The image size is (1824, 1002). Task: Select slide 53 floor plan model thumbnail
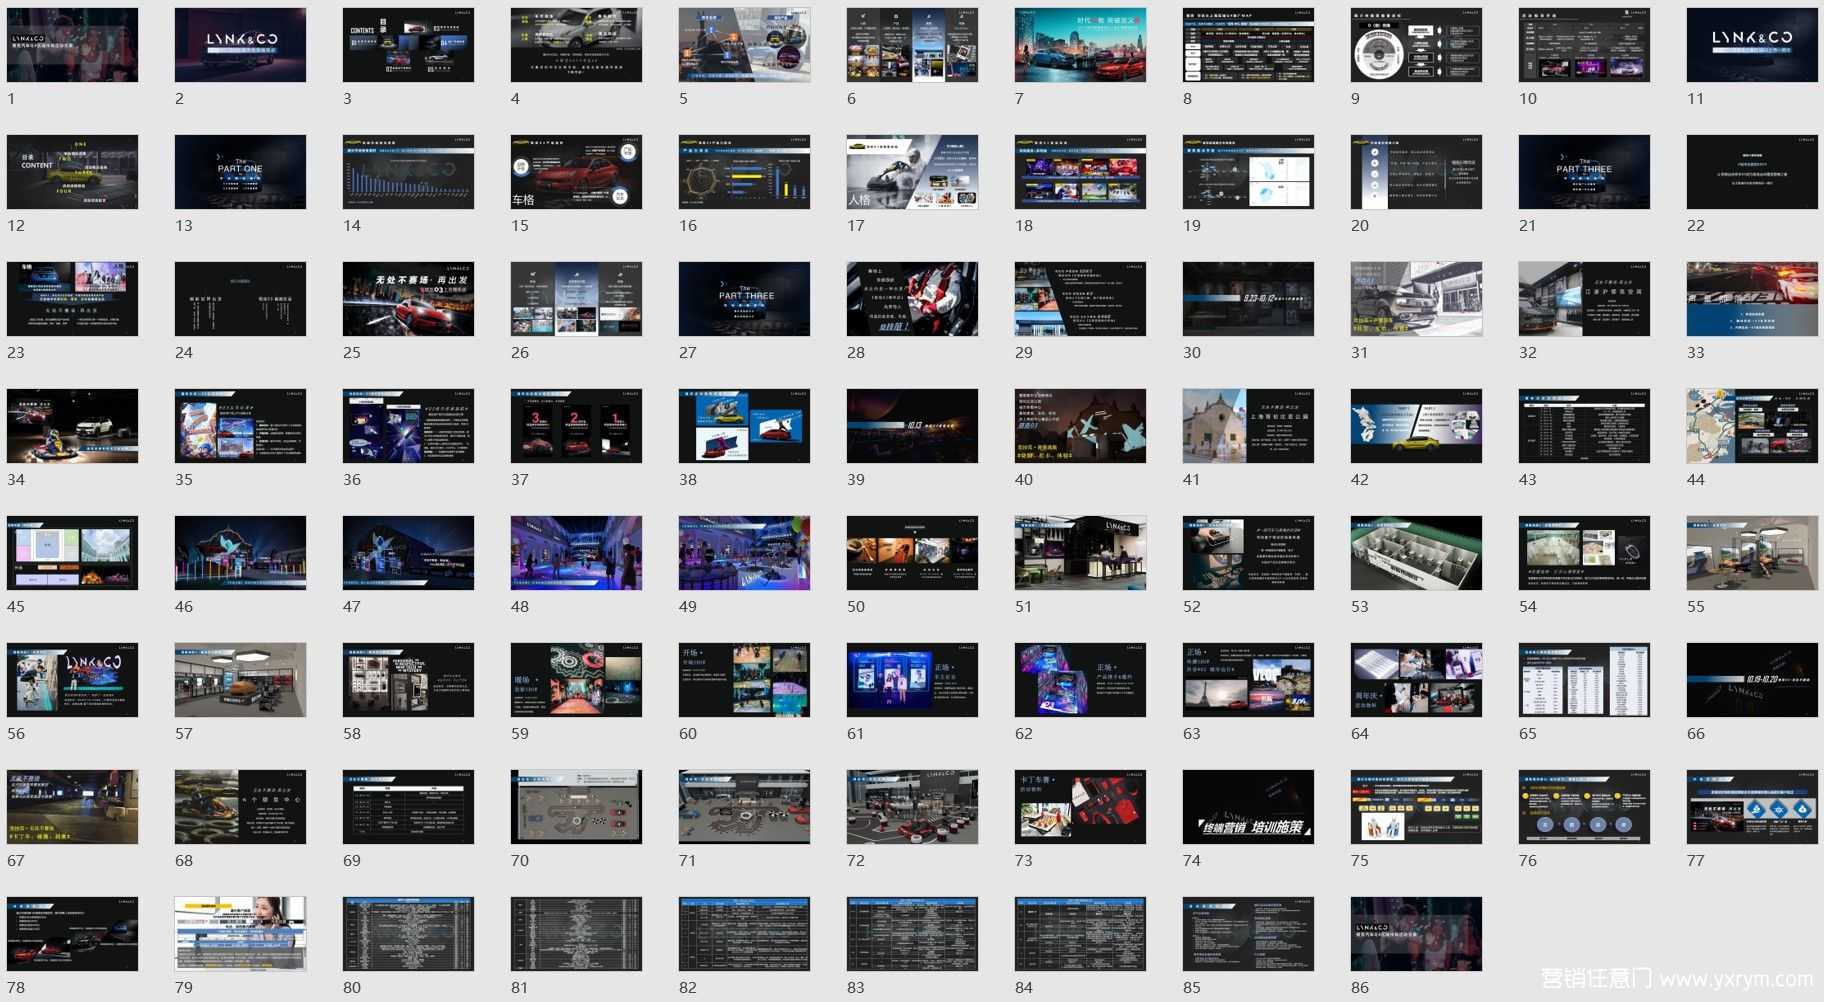tap(1416, 553)
